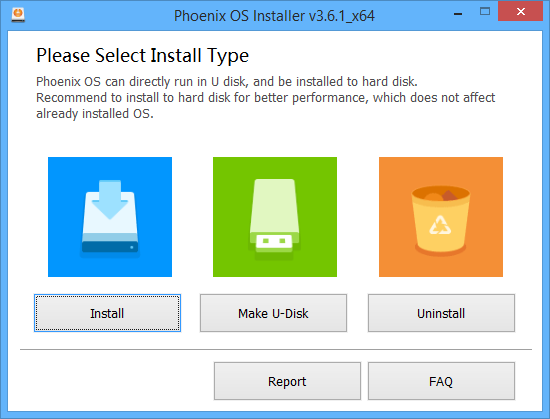Click the blue hard disk install tile
This screenshot has width=550, height=419.
point(110,217)
